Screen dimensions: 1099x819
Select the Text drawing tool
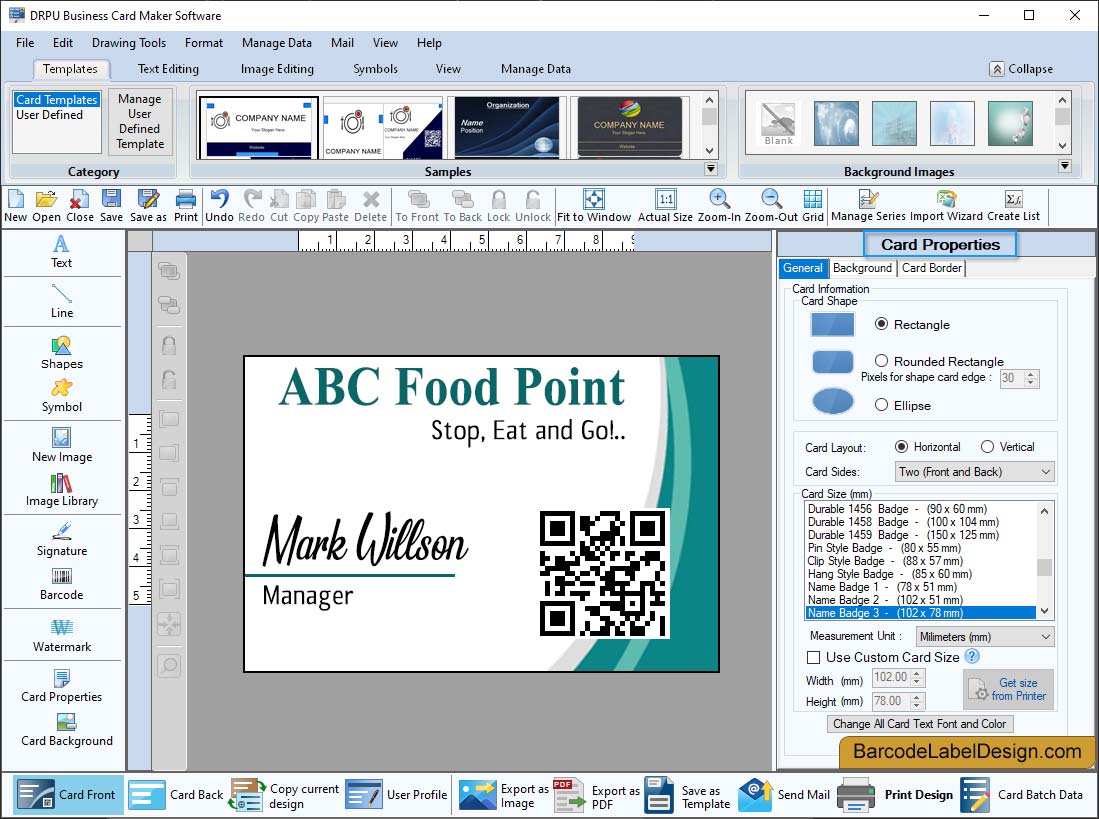pyautogui.click(x=62, y=252)
